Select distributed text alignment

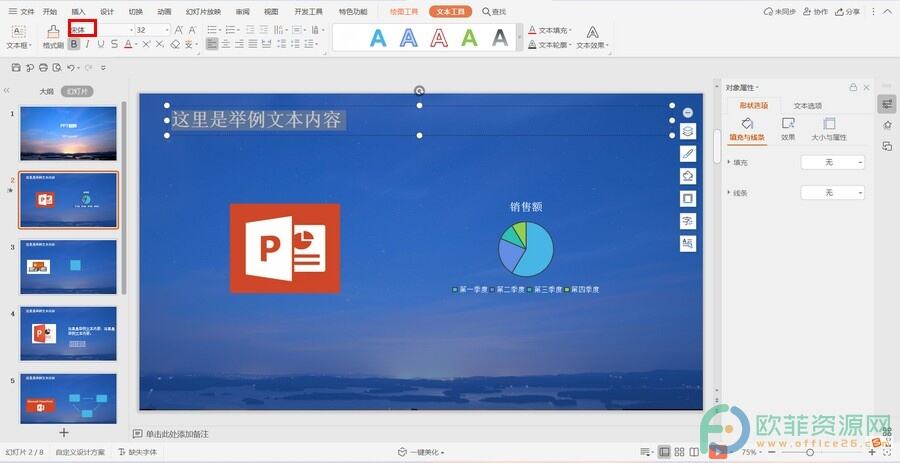(x=266, y=44)
